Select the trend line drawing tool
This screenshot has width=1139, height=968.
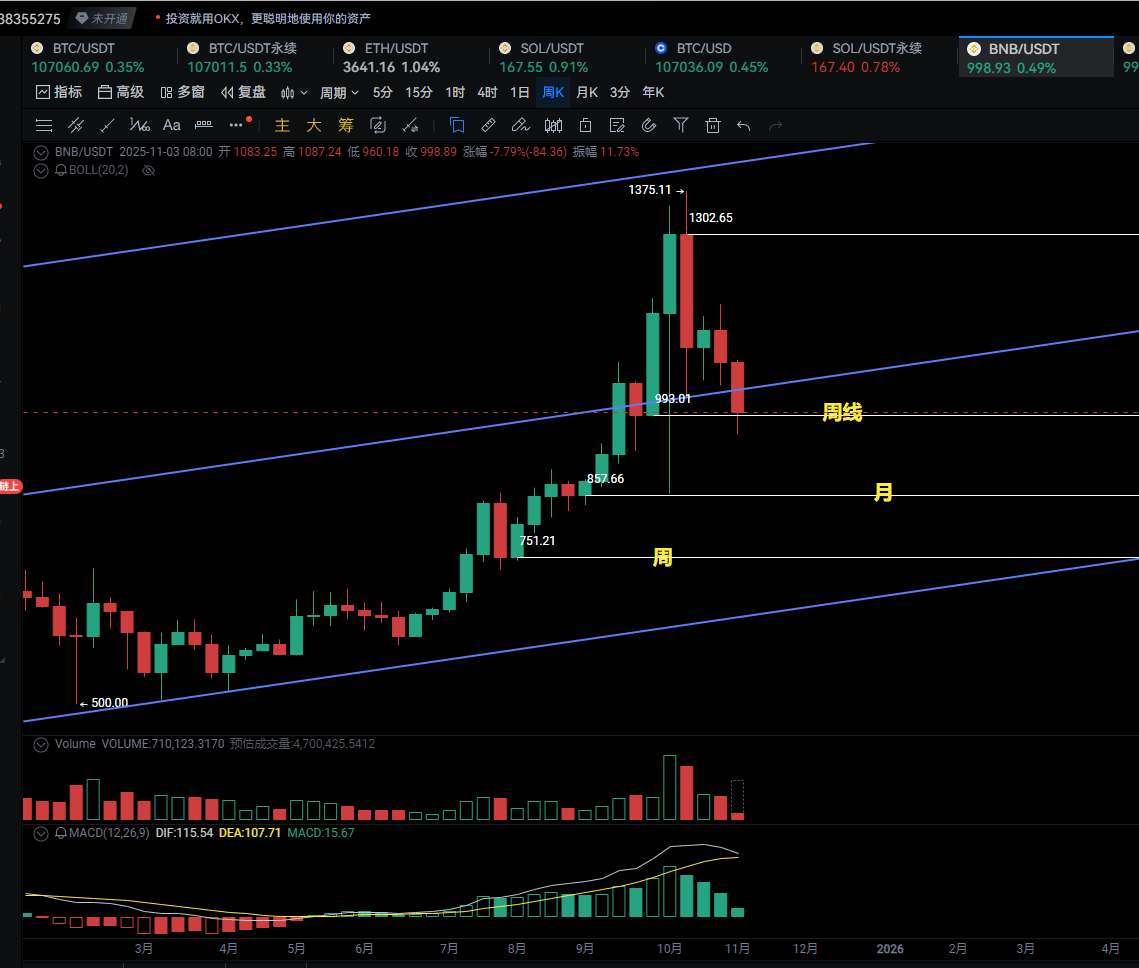coord(107,125)
